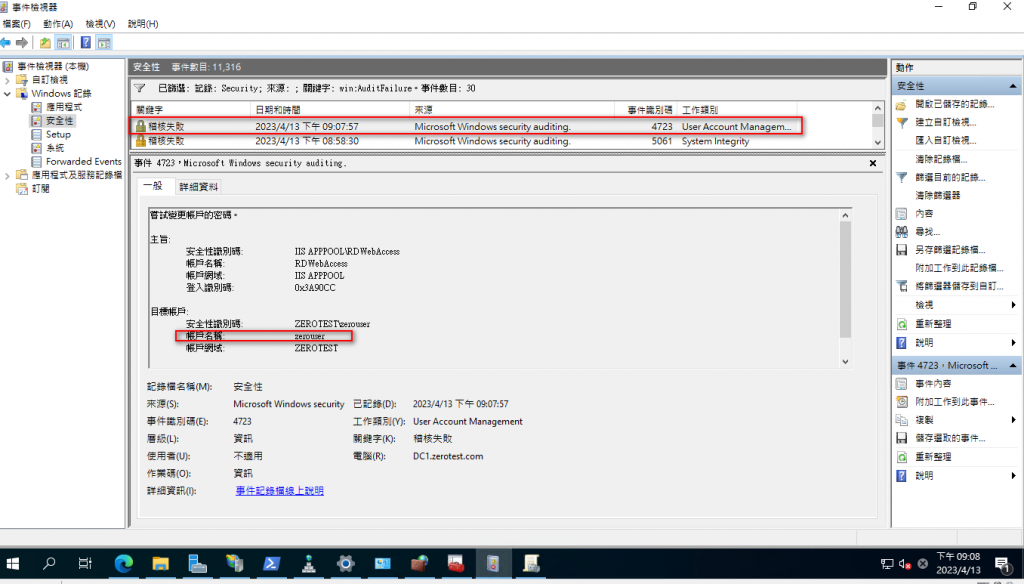Image resolution: width=1024 pixels, height=584 pixels.
Task: Sort by 日期和時間 column header
Action: pos(330,110)
